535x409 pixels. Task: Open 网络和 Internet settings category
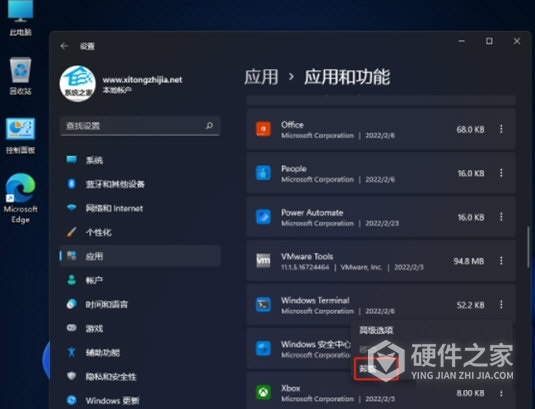coord(140,208)
